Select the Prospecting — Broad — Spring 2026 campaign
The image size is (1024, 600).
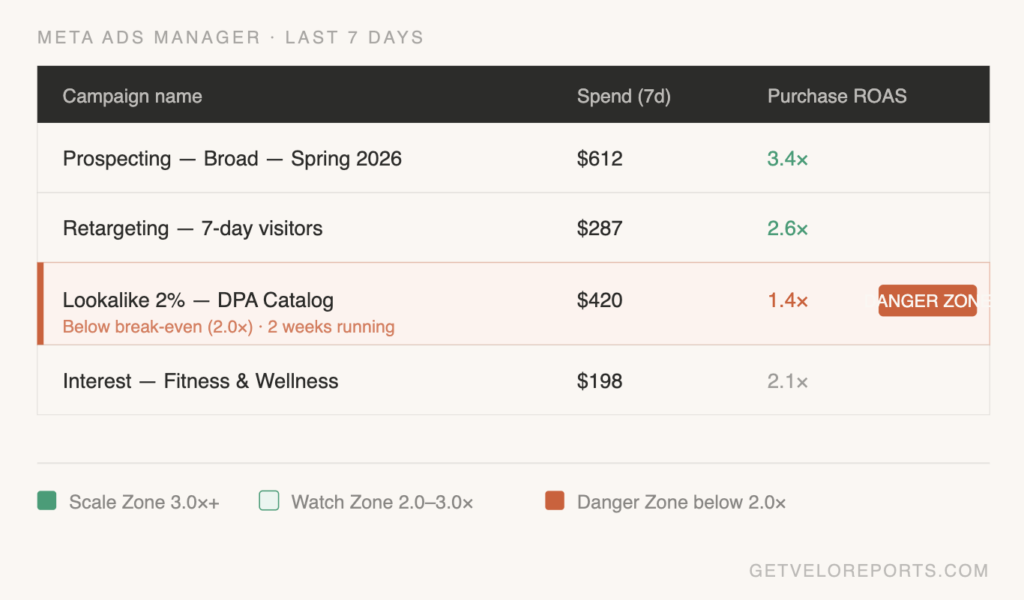click(232, 158)
